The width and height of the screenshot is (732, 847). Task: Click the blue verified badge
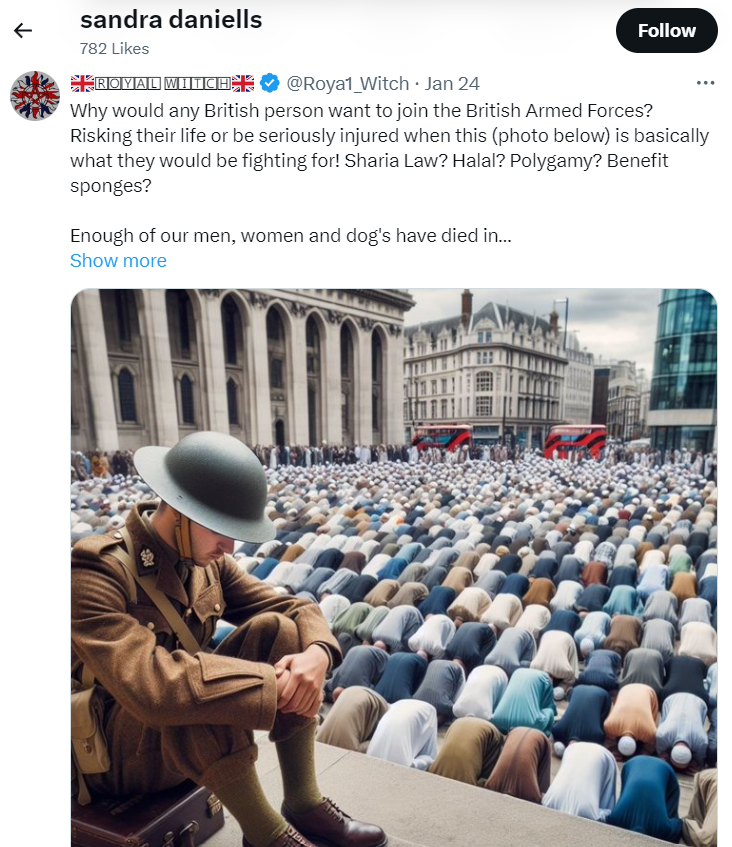[270, 83]
